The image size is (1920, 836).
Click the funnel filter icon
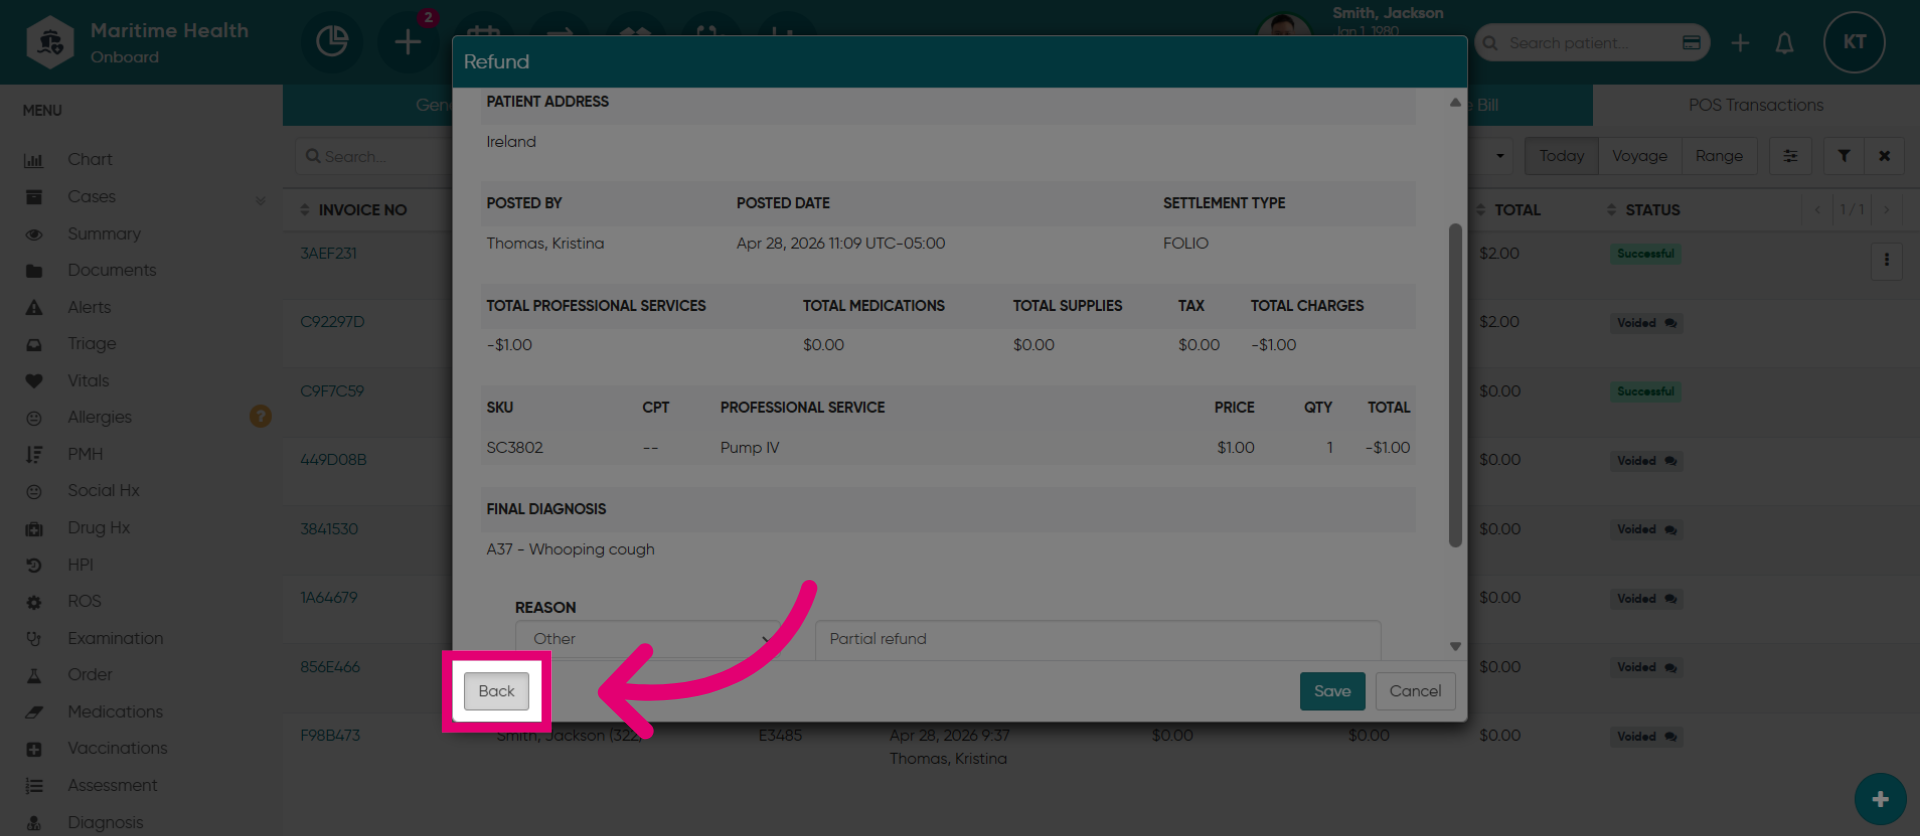[1843, 156]
